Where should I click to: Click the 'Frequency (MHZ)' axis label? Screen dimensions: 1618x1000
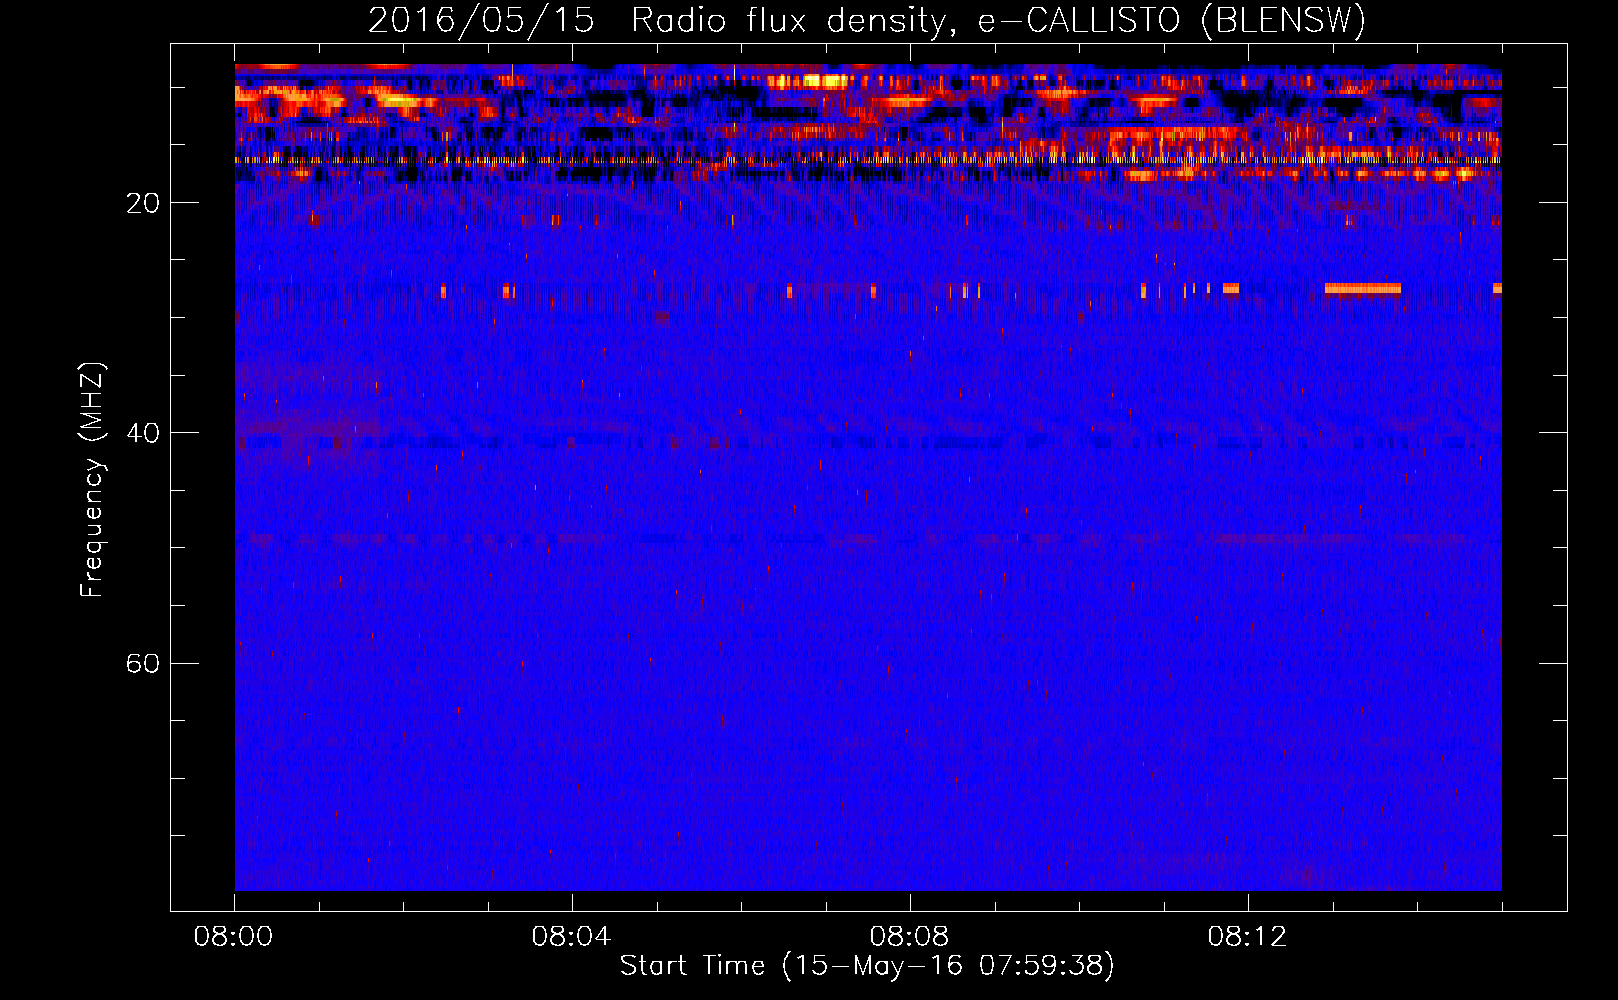(92, 480)
